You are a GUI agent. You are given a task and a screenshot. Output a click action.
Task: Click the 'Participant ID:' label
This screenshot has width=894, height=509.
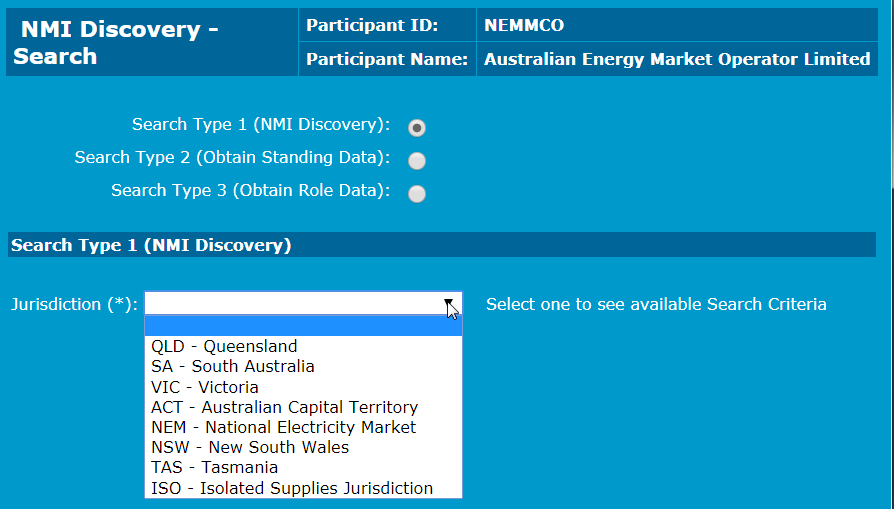[372, 25]
